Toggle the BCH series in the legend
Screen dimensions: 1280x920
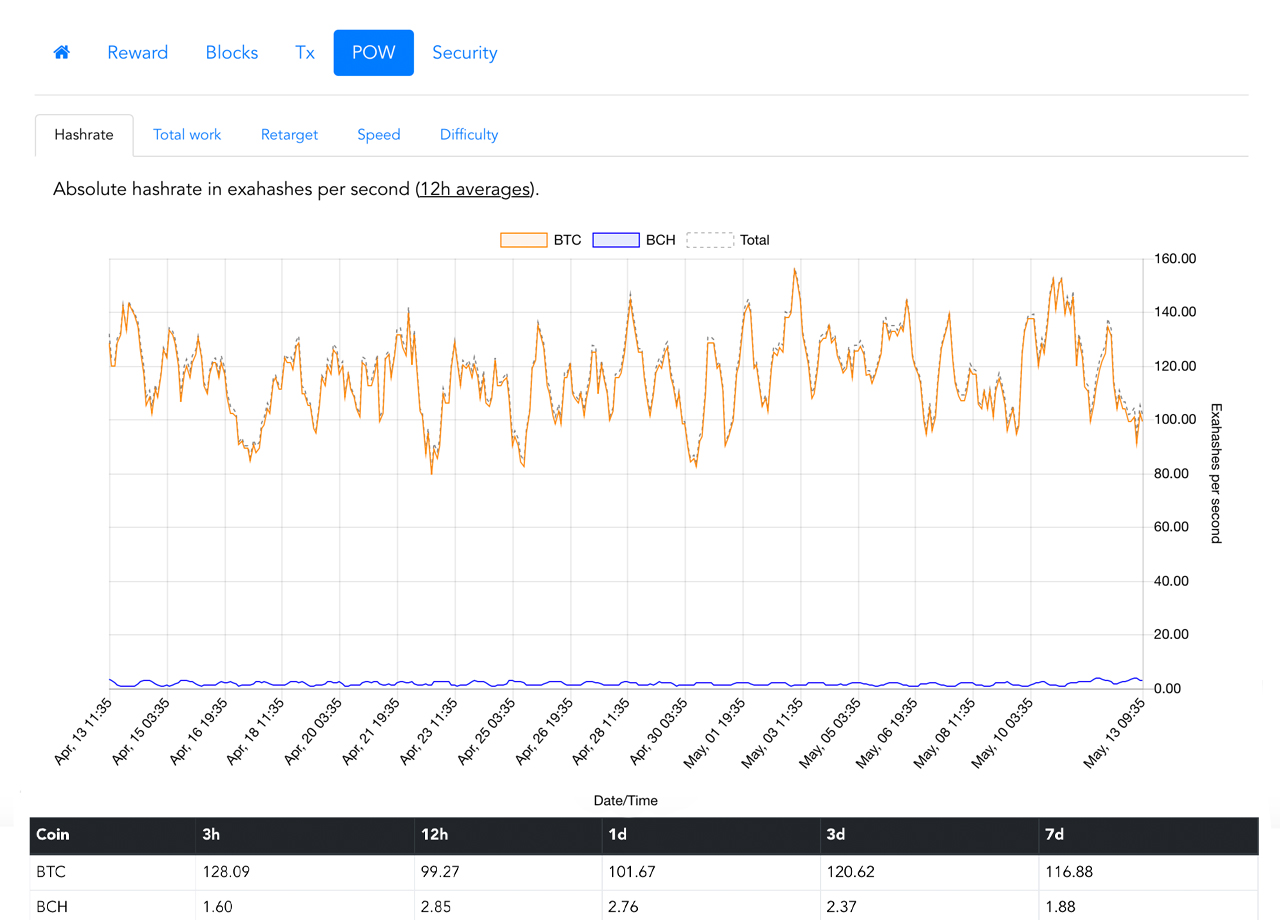[634, 240]
